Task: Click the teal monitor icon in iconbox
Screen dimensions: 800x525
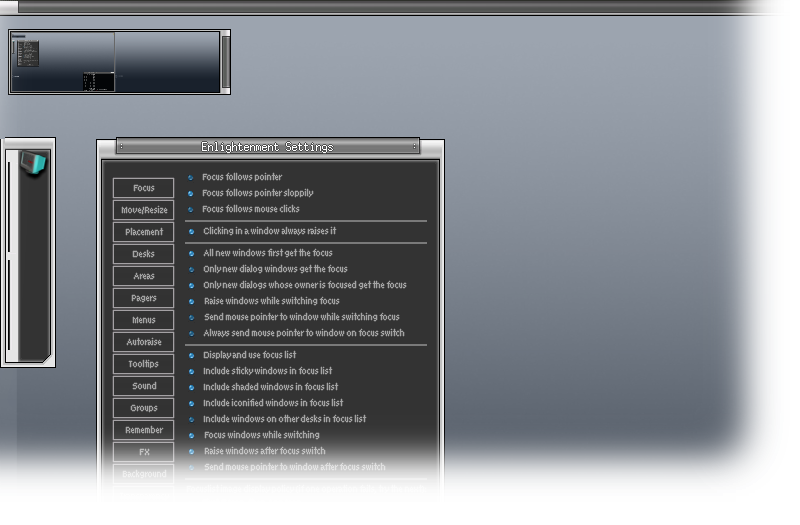Action: coord(34,164)
